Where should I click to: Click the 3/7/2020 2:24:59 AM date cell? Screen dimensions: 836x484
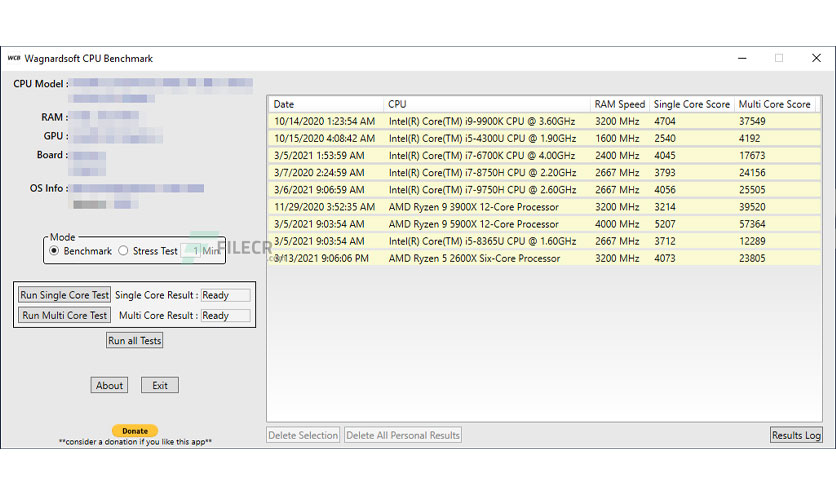tap(319, 172)
